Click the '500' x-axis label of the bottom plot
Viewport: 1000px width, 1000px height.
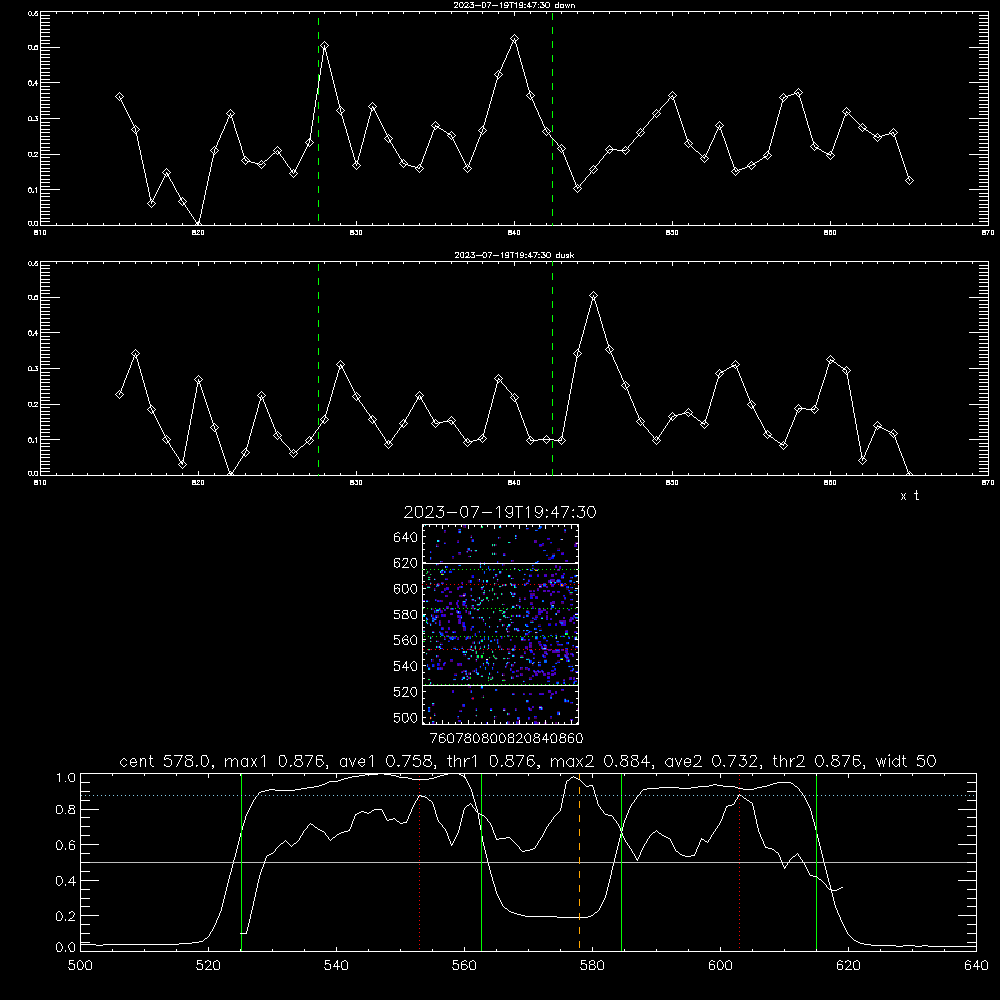80,966
